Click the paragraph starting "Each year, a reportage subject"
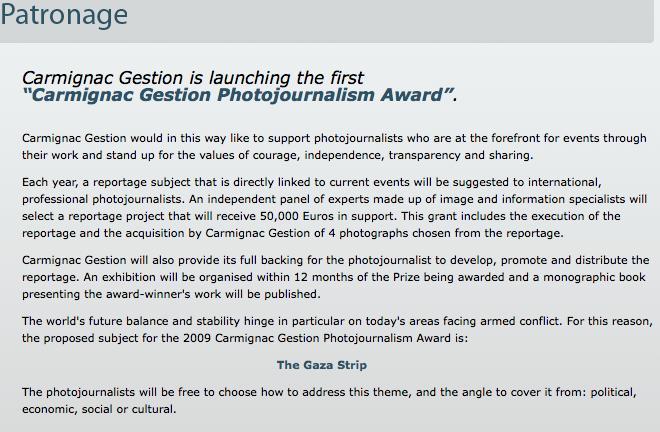The width and height of the screenshot is (660, 432). 335,208
